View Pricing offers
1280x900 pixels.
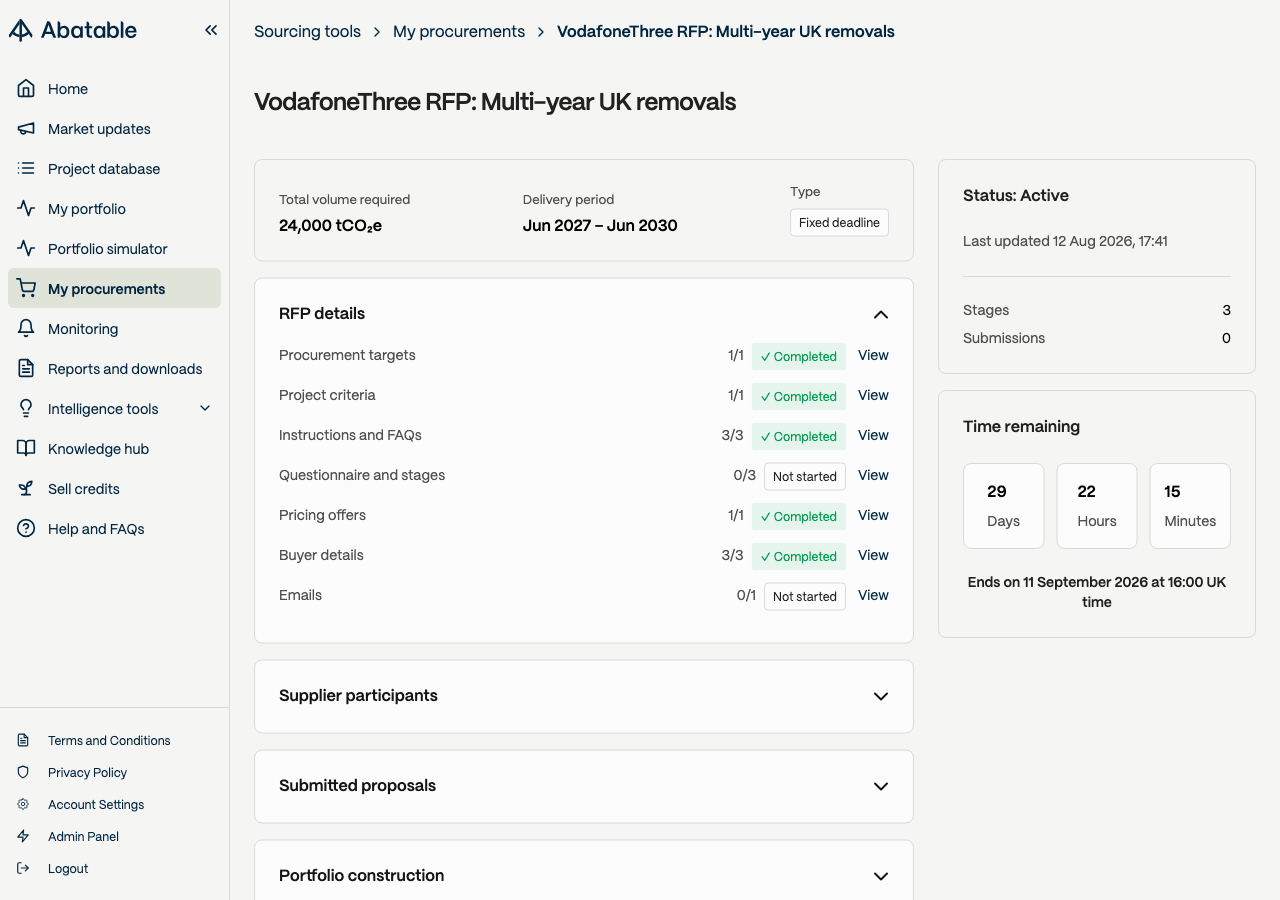873,515
